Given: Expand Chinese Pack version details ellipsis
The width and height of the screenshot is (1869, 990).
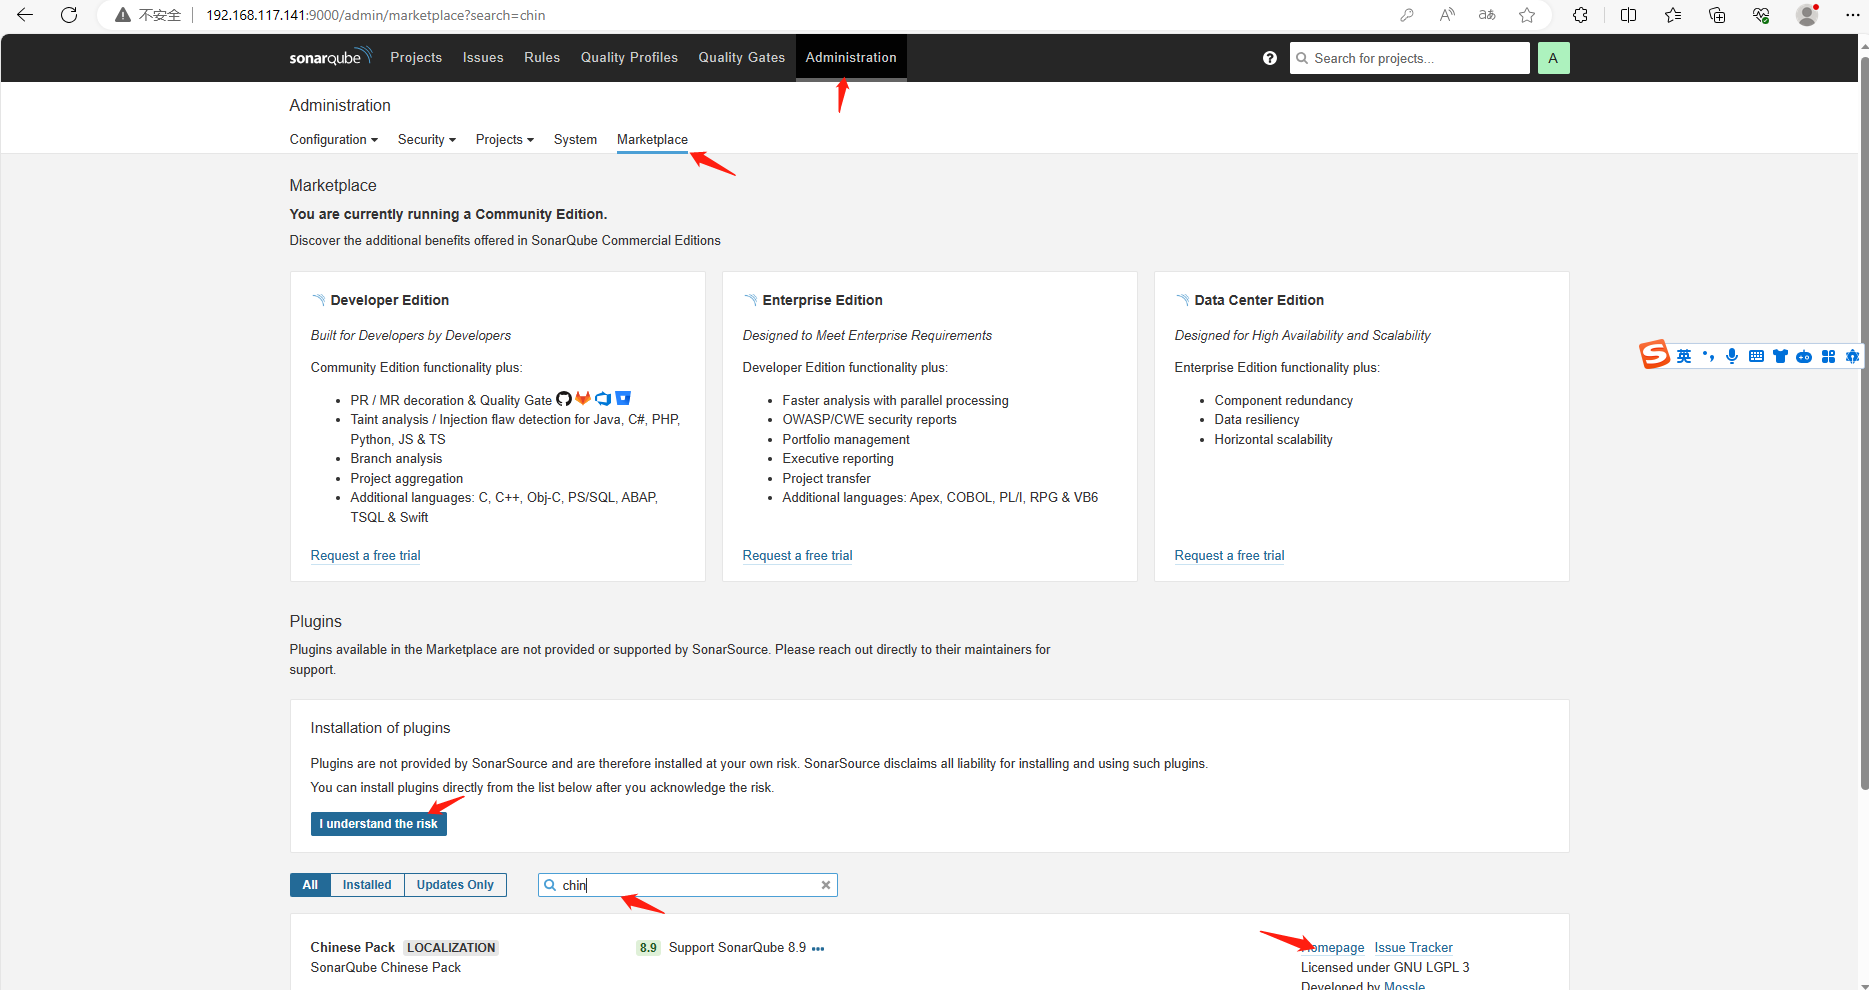Looking at the screenshot, I should (818, 948).
